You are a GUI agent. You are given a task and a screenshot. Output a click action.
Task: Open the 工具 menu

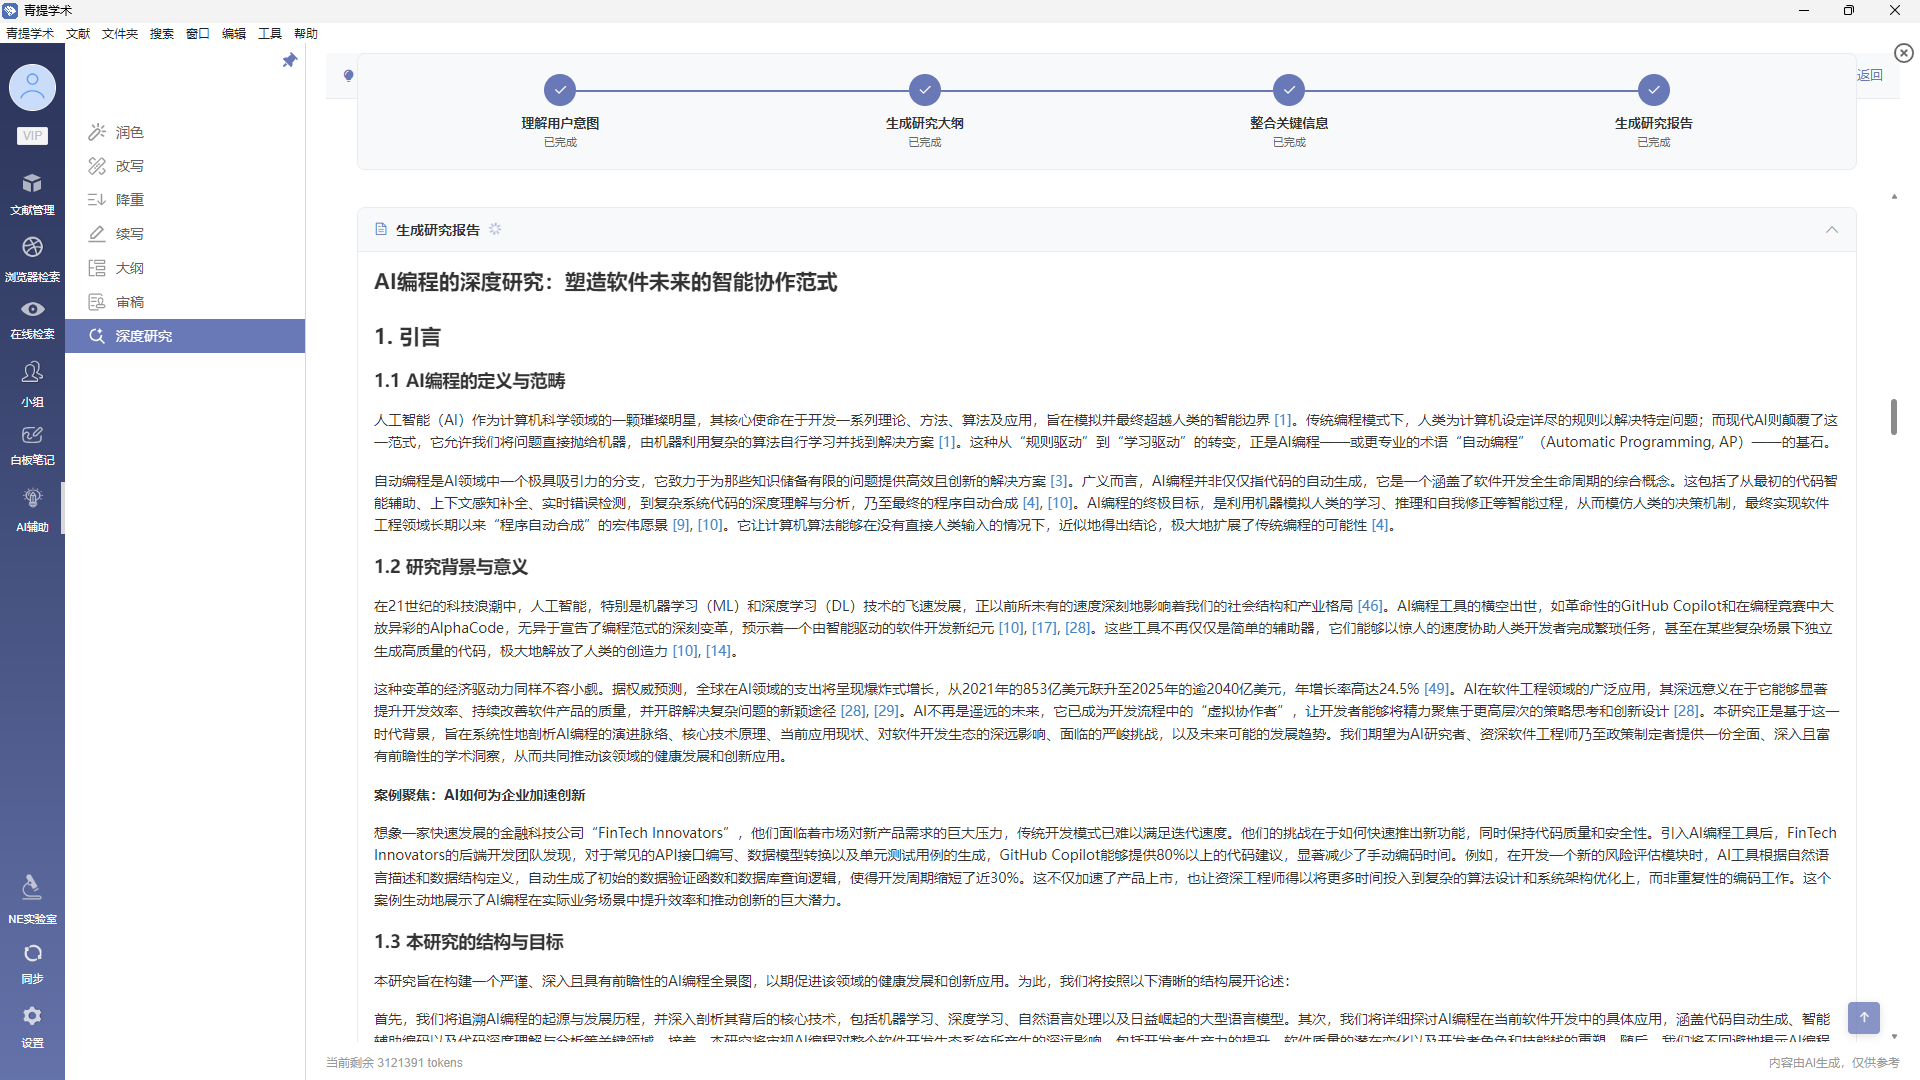click(270, 34)
